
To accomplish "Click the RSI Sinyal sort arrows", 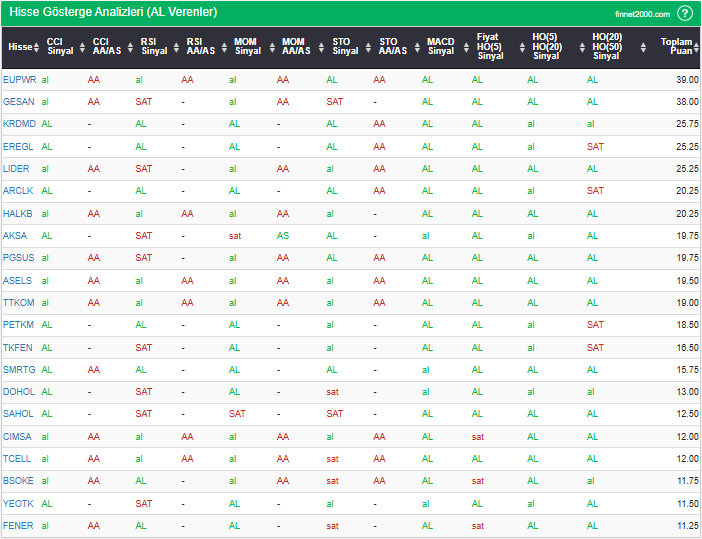I will pyautogui.click(x=175, y=47).
